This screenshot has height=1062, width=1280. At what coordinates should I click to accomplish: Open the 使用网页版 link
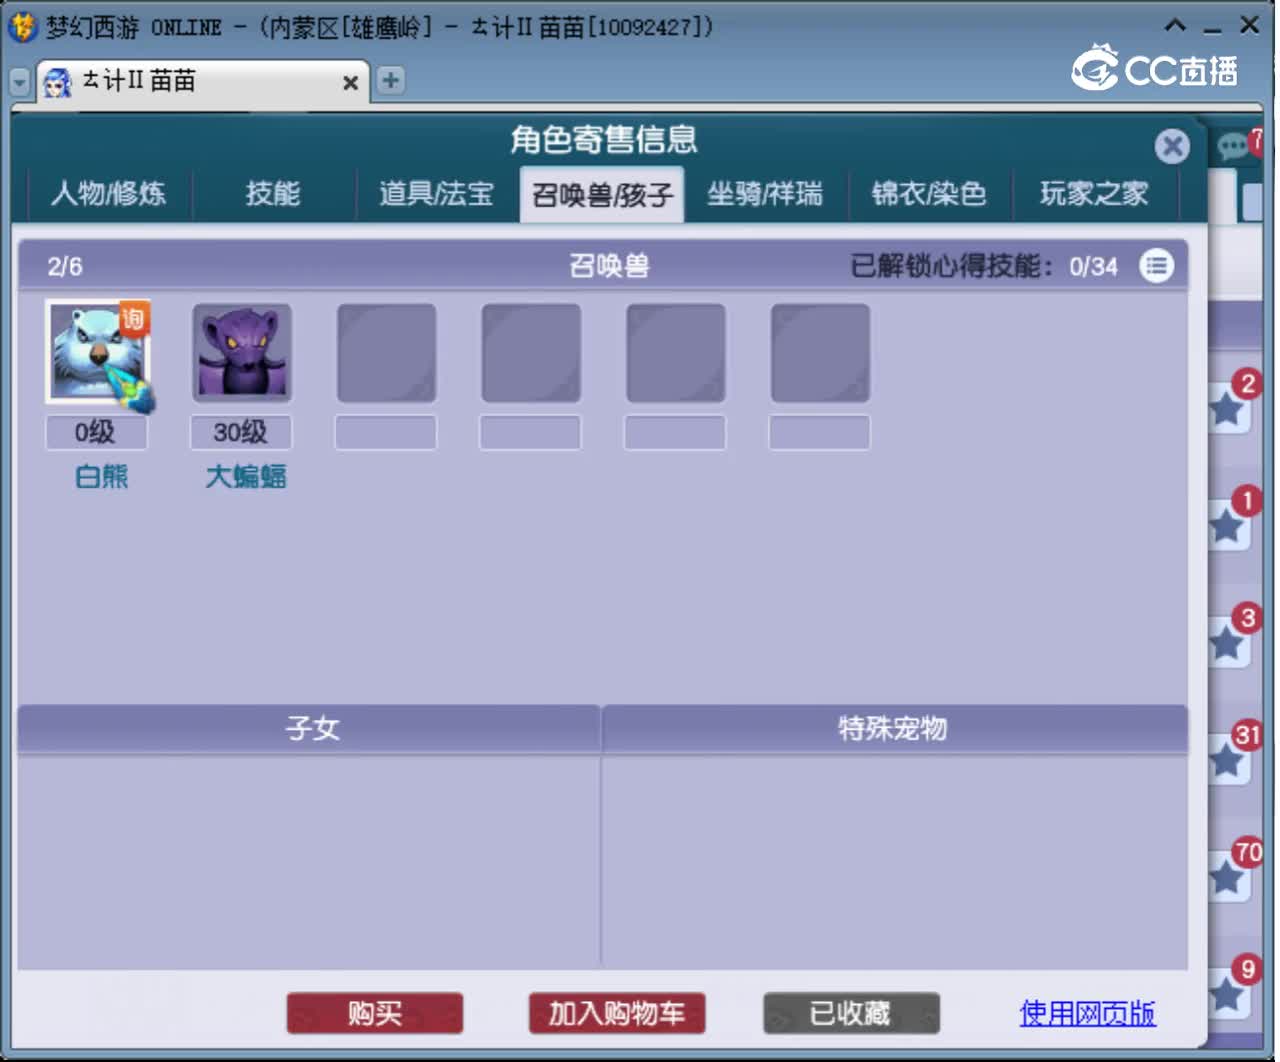point(1087,1013)
